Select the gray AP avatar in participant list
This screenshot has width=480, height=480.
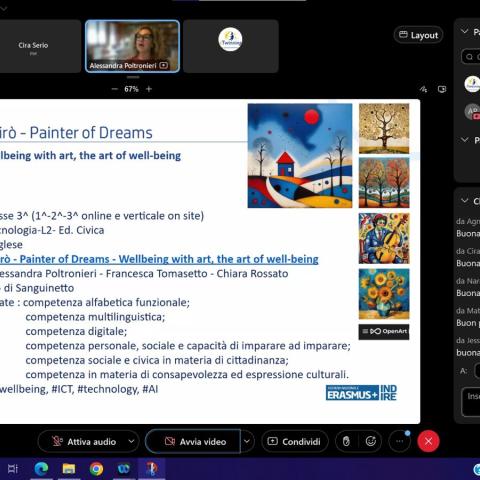coord(472,111)
